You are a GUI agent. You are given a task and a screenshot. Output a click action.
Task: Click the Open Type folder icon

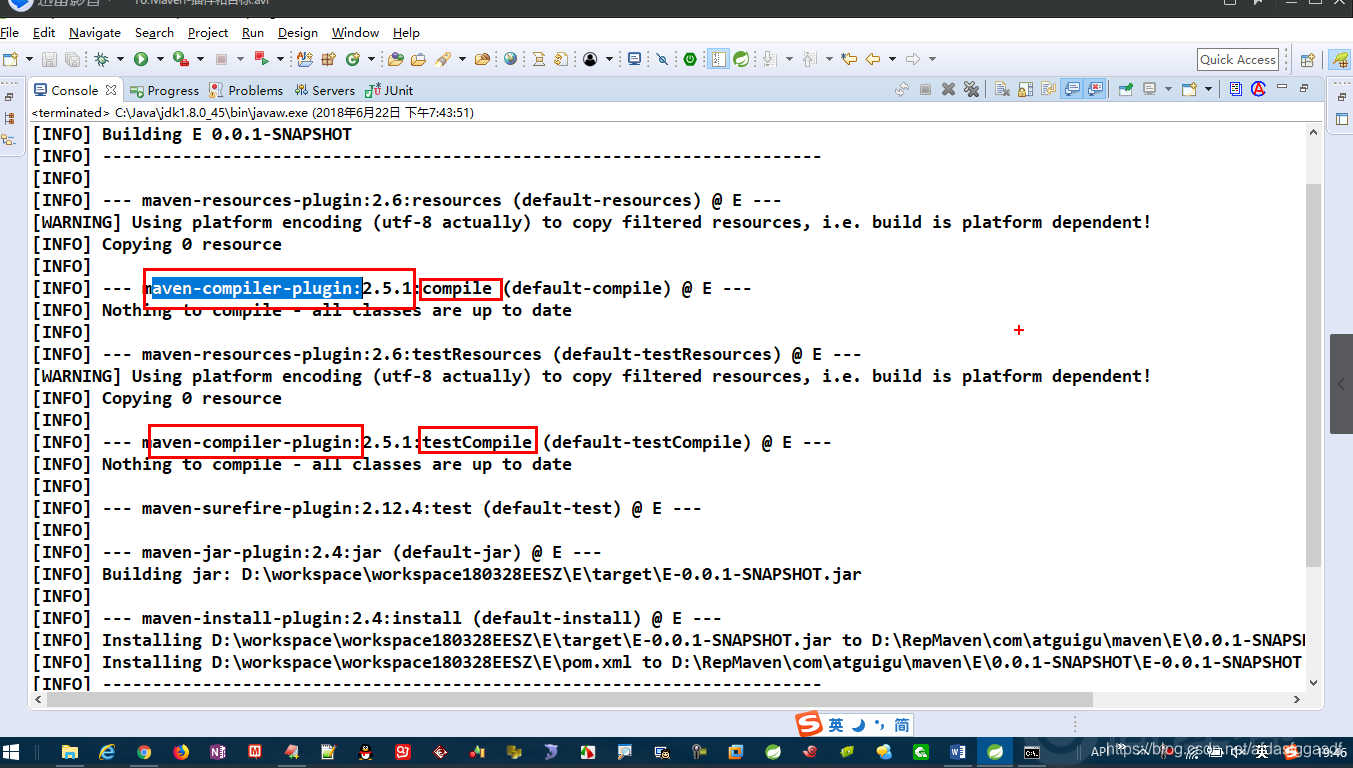pyautogui.click(x=394, y=59)
